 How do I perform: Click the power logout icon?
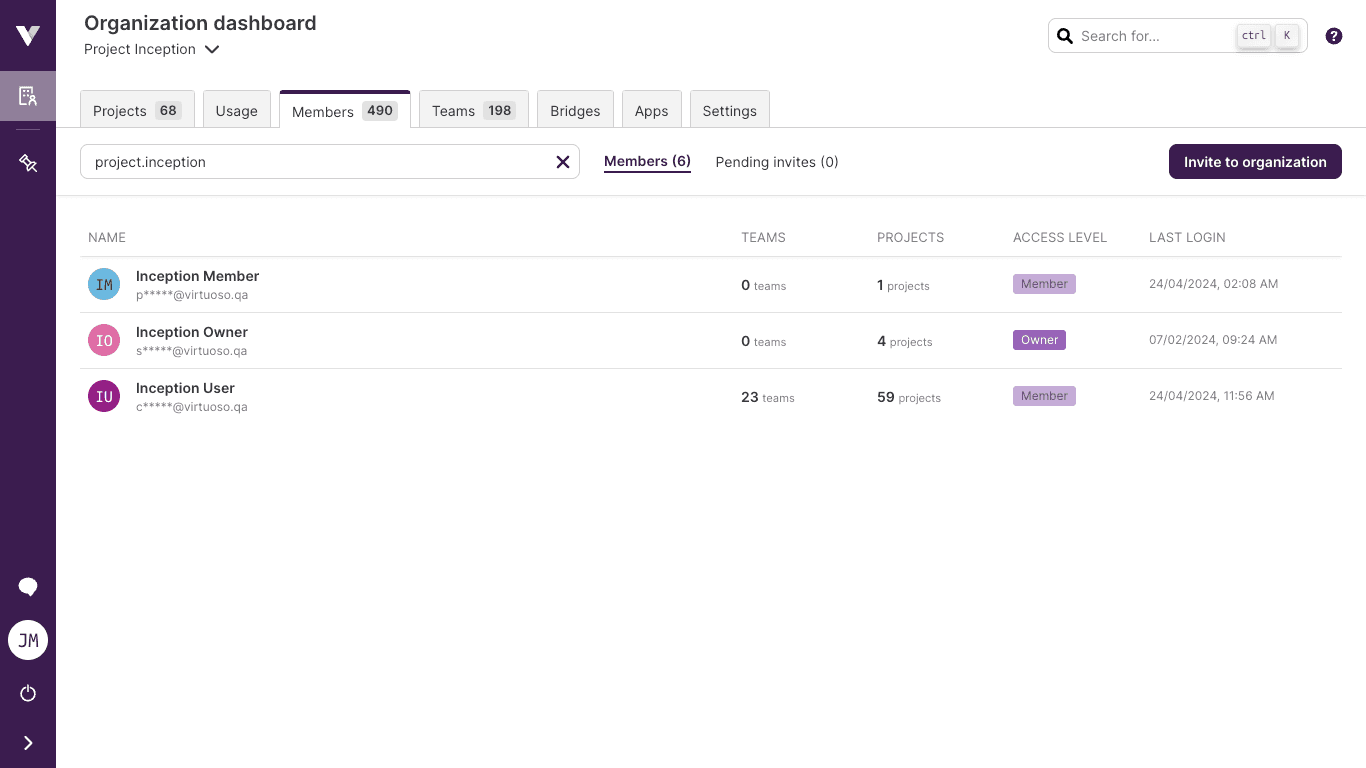click(28, 693)
